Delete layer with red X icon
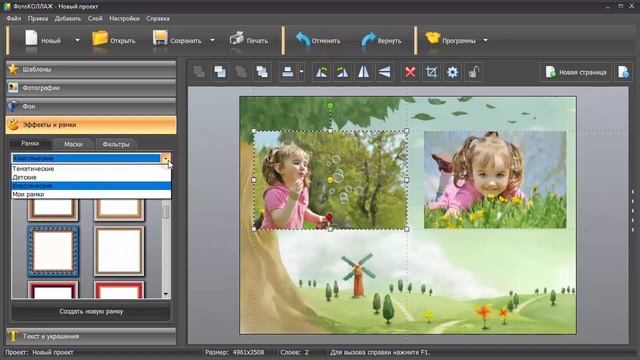The width and height of the screenshot is (640, 360). [410, 72]
